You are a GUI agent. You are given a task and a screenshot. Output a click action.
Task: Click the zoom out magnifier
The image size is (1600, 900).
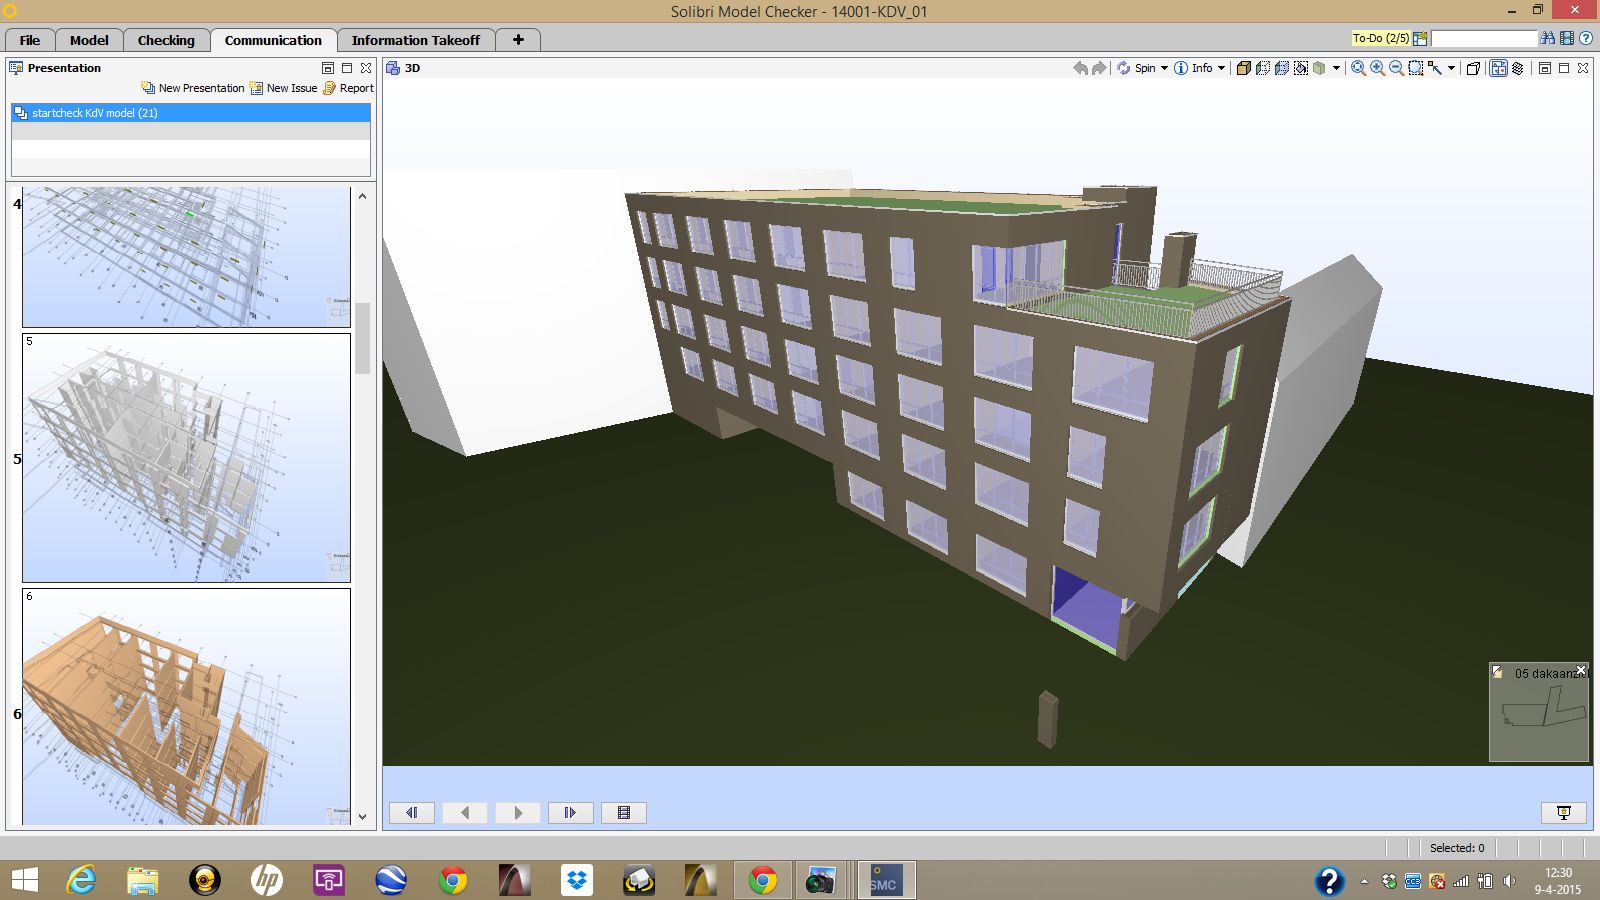(x=1396, y=68)
